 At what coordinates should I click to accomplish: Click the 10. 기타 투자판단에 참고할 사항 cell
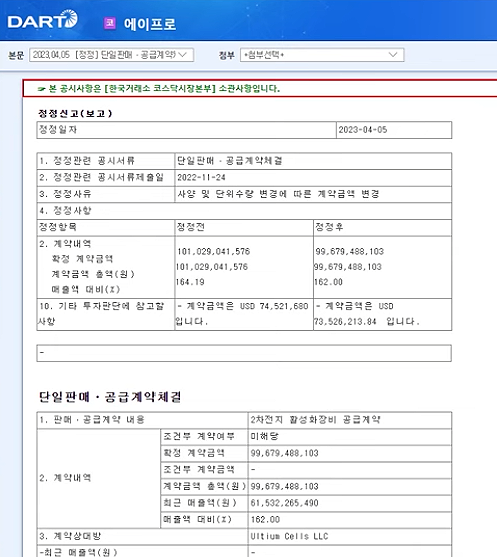click(x=106, y=314)
